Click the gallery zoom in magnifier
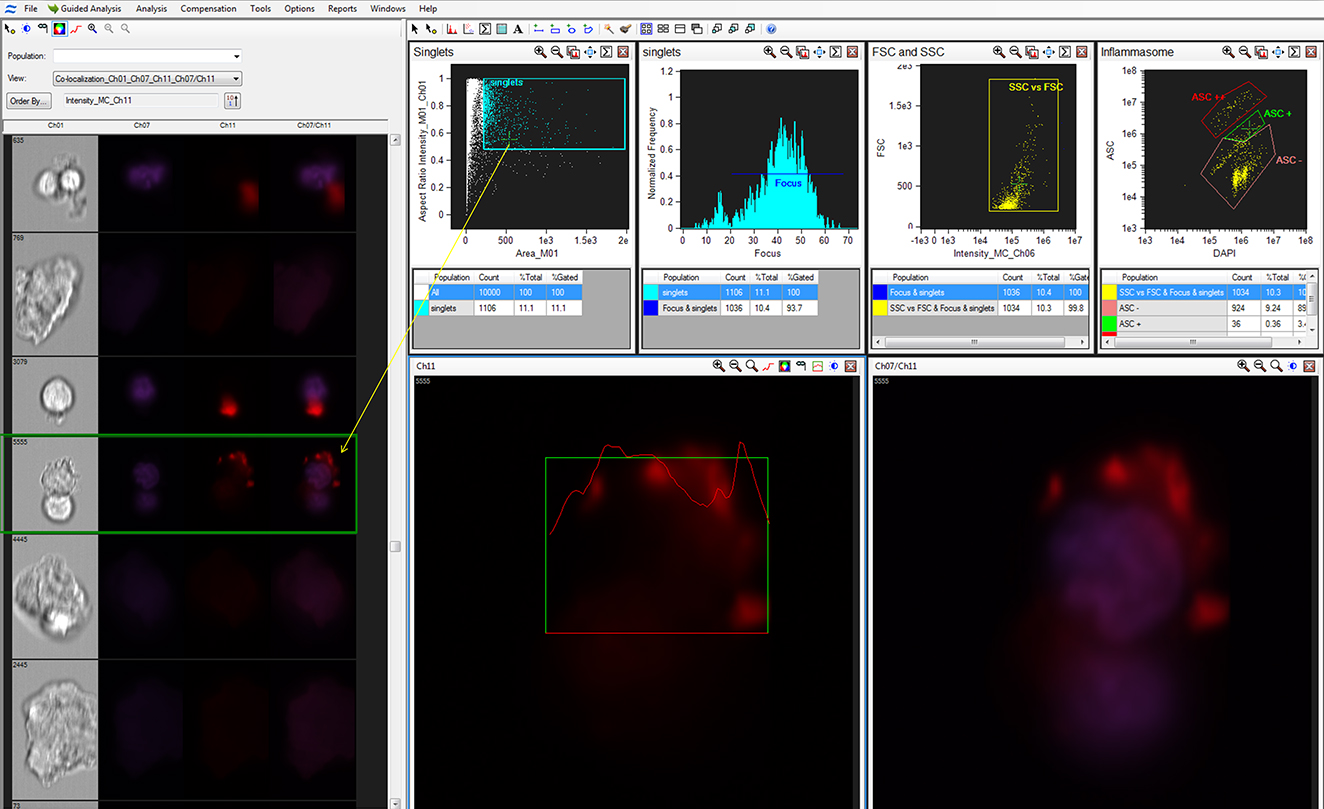This screenshot has width=1324, height=809. click(92, 28)
